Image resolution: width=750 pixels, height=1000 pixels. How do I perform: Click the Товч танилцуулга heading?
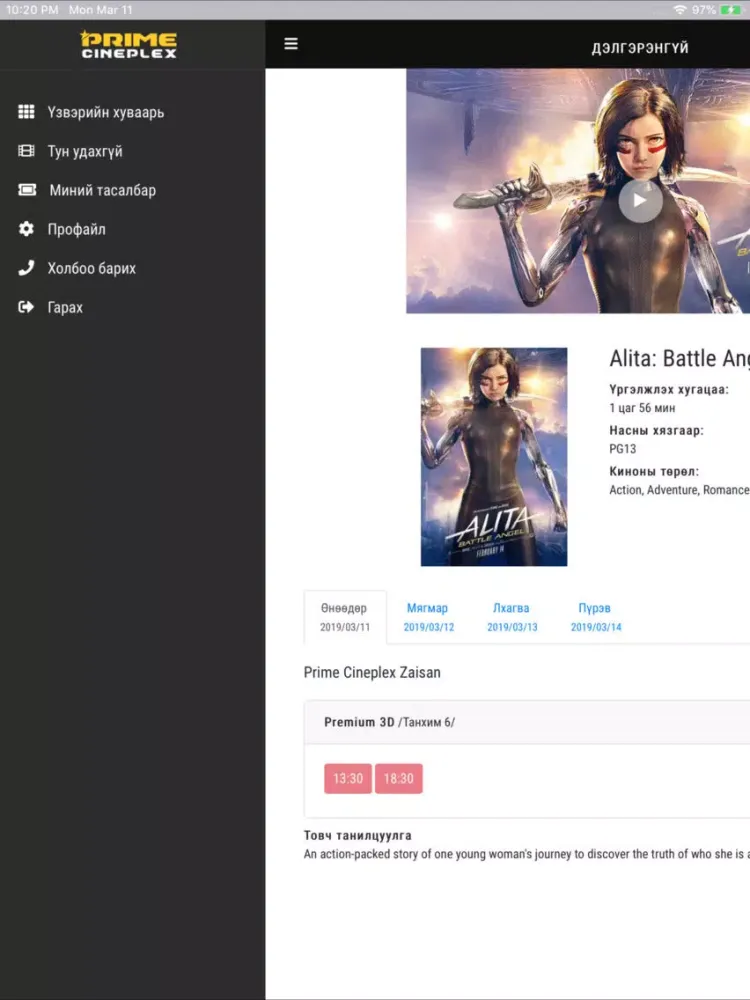click(357, 835)
